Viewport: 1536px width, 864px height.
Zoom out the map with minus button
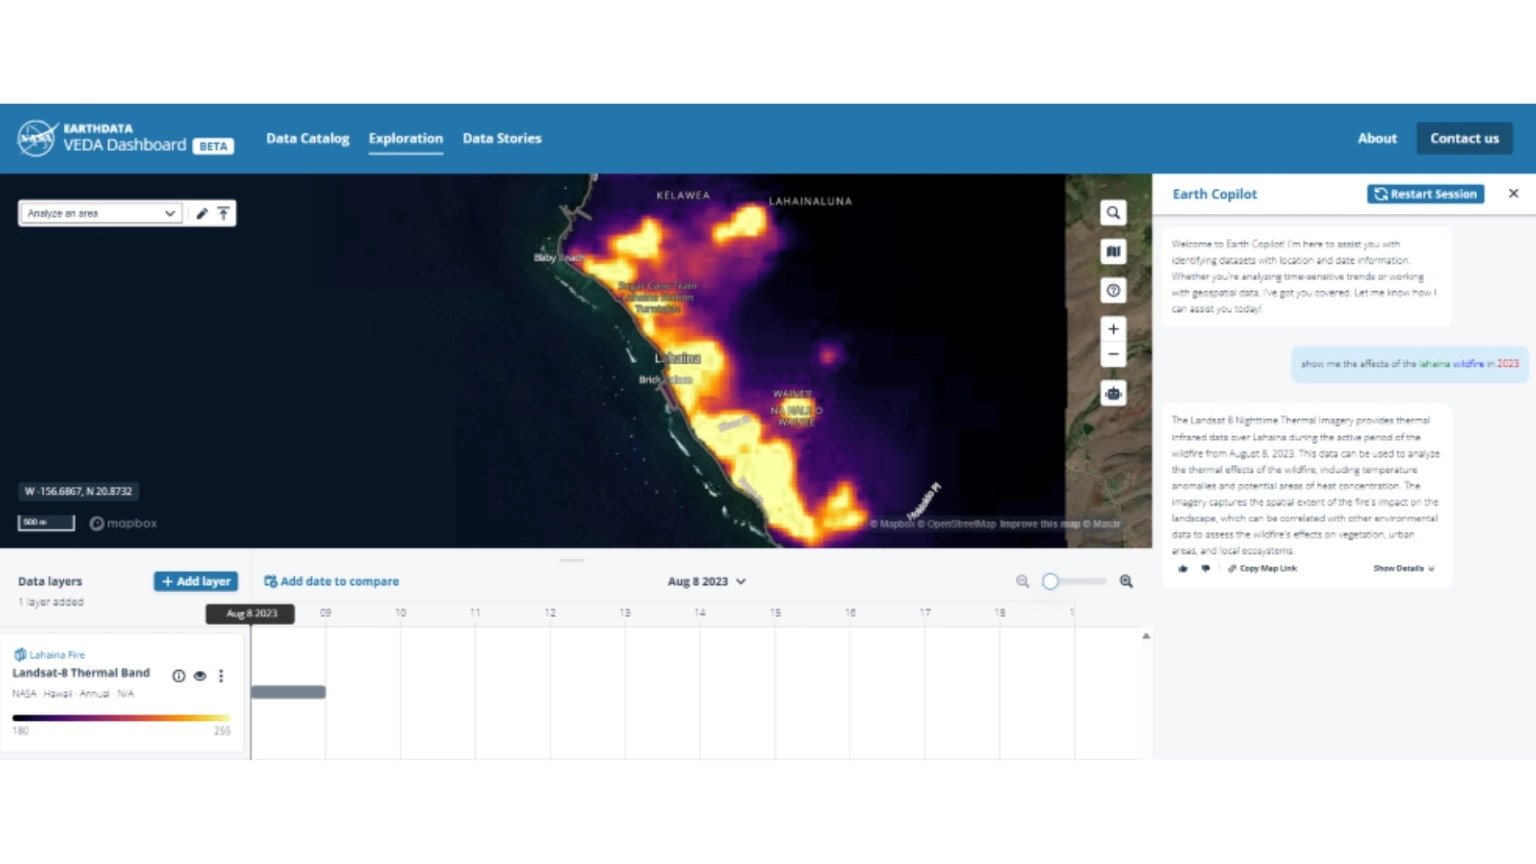[x=1113, y=354]
